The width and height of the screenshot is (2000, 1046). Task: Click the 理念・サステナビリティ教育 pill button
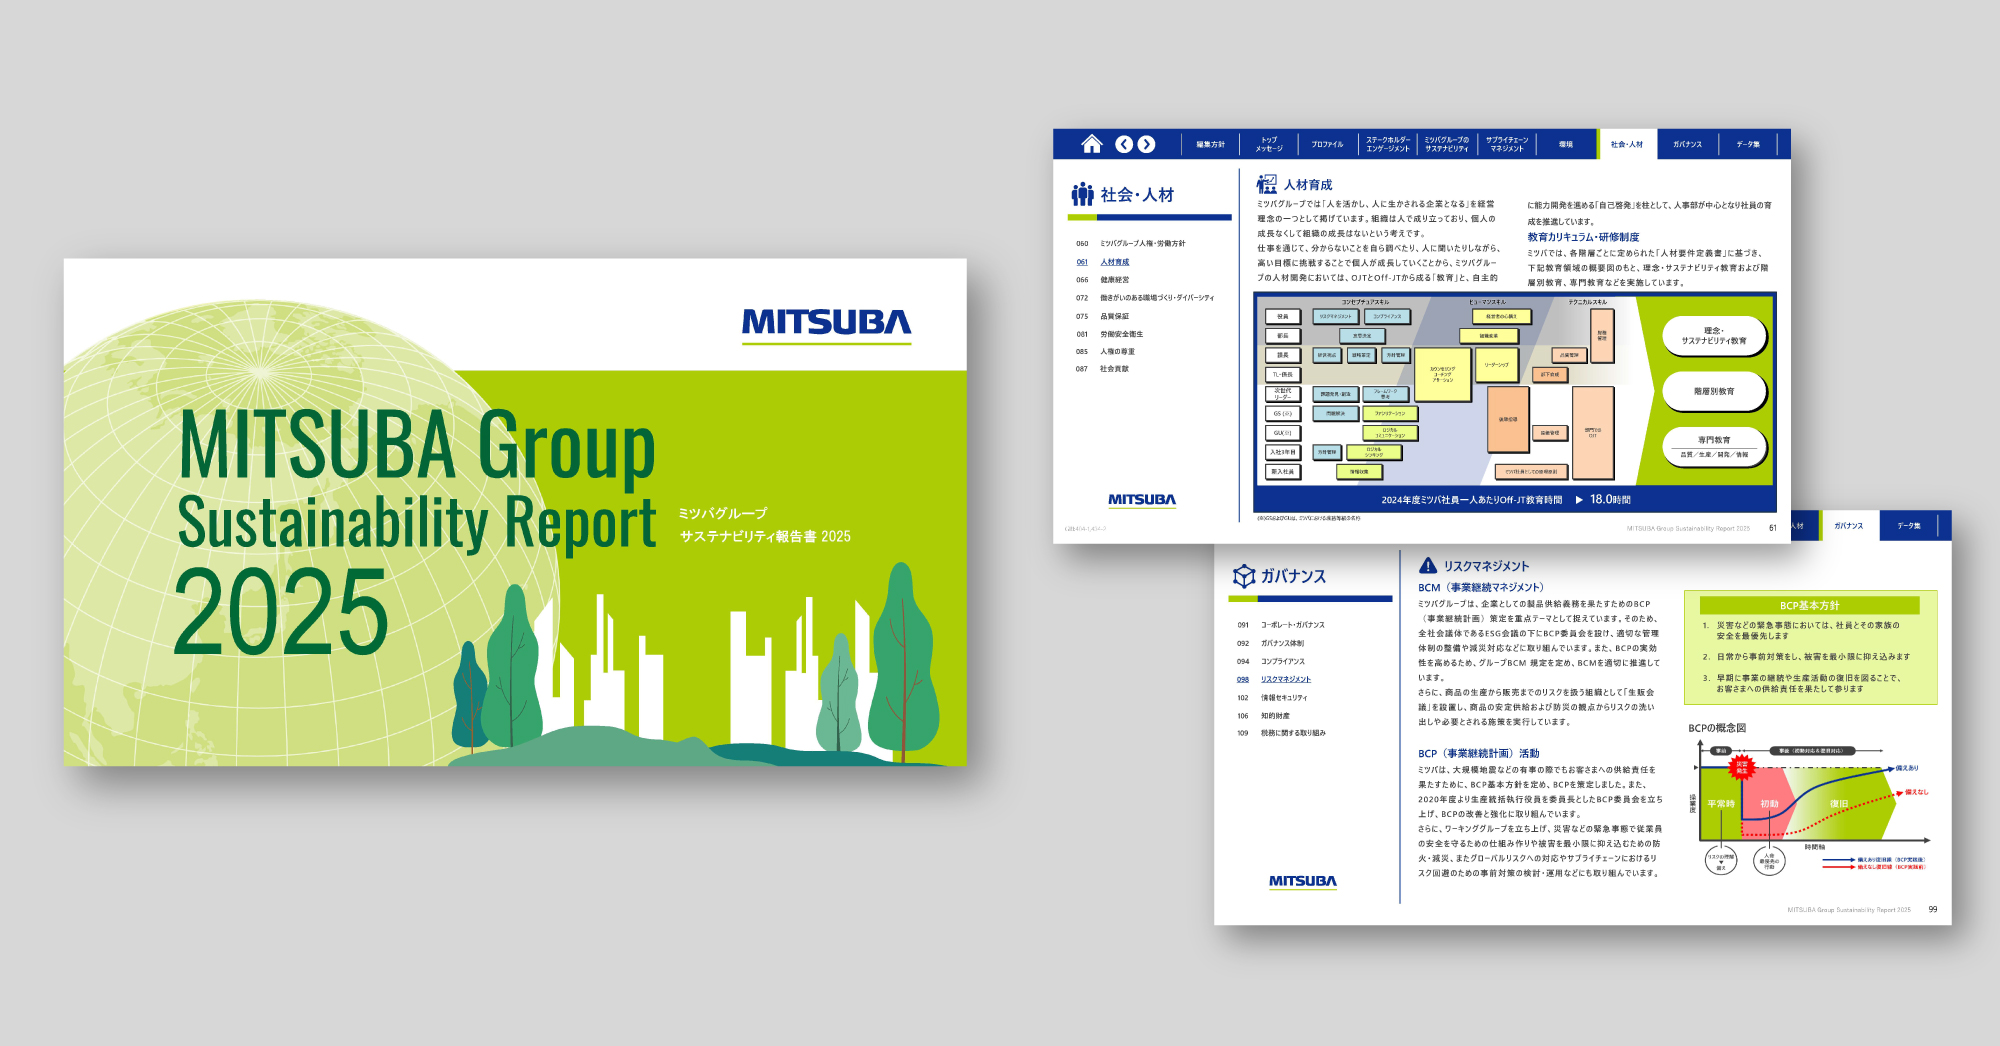tap(1714, 336)
